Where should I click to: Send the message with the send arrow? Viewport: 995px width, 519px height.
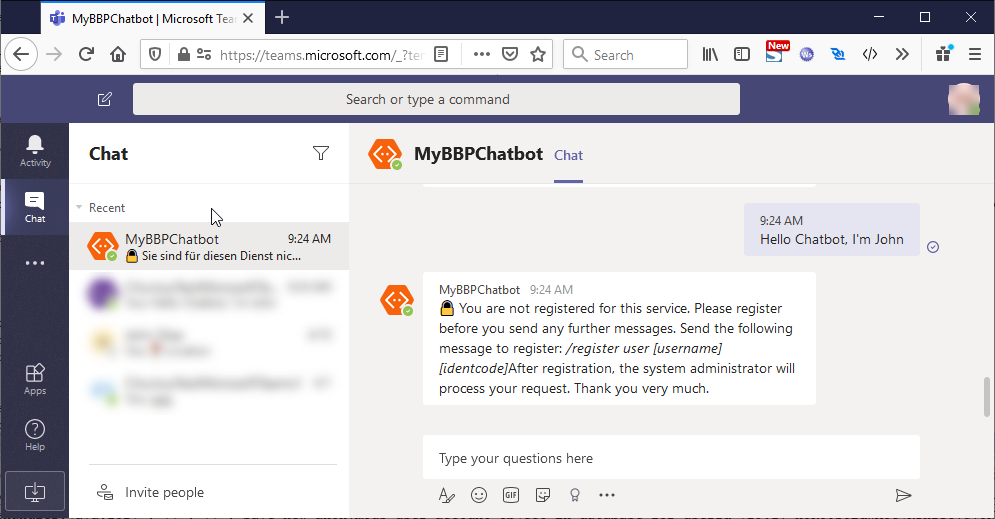point(903,495)
